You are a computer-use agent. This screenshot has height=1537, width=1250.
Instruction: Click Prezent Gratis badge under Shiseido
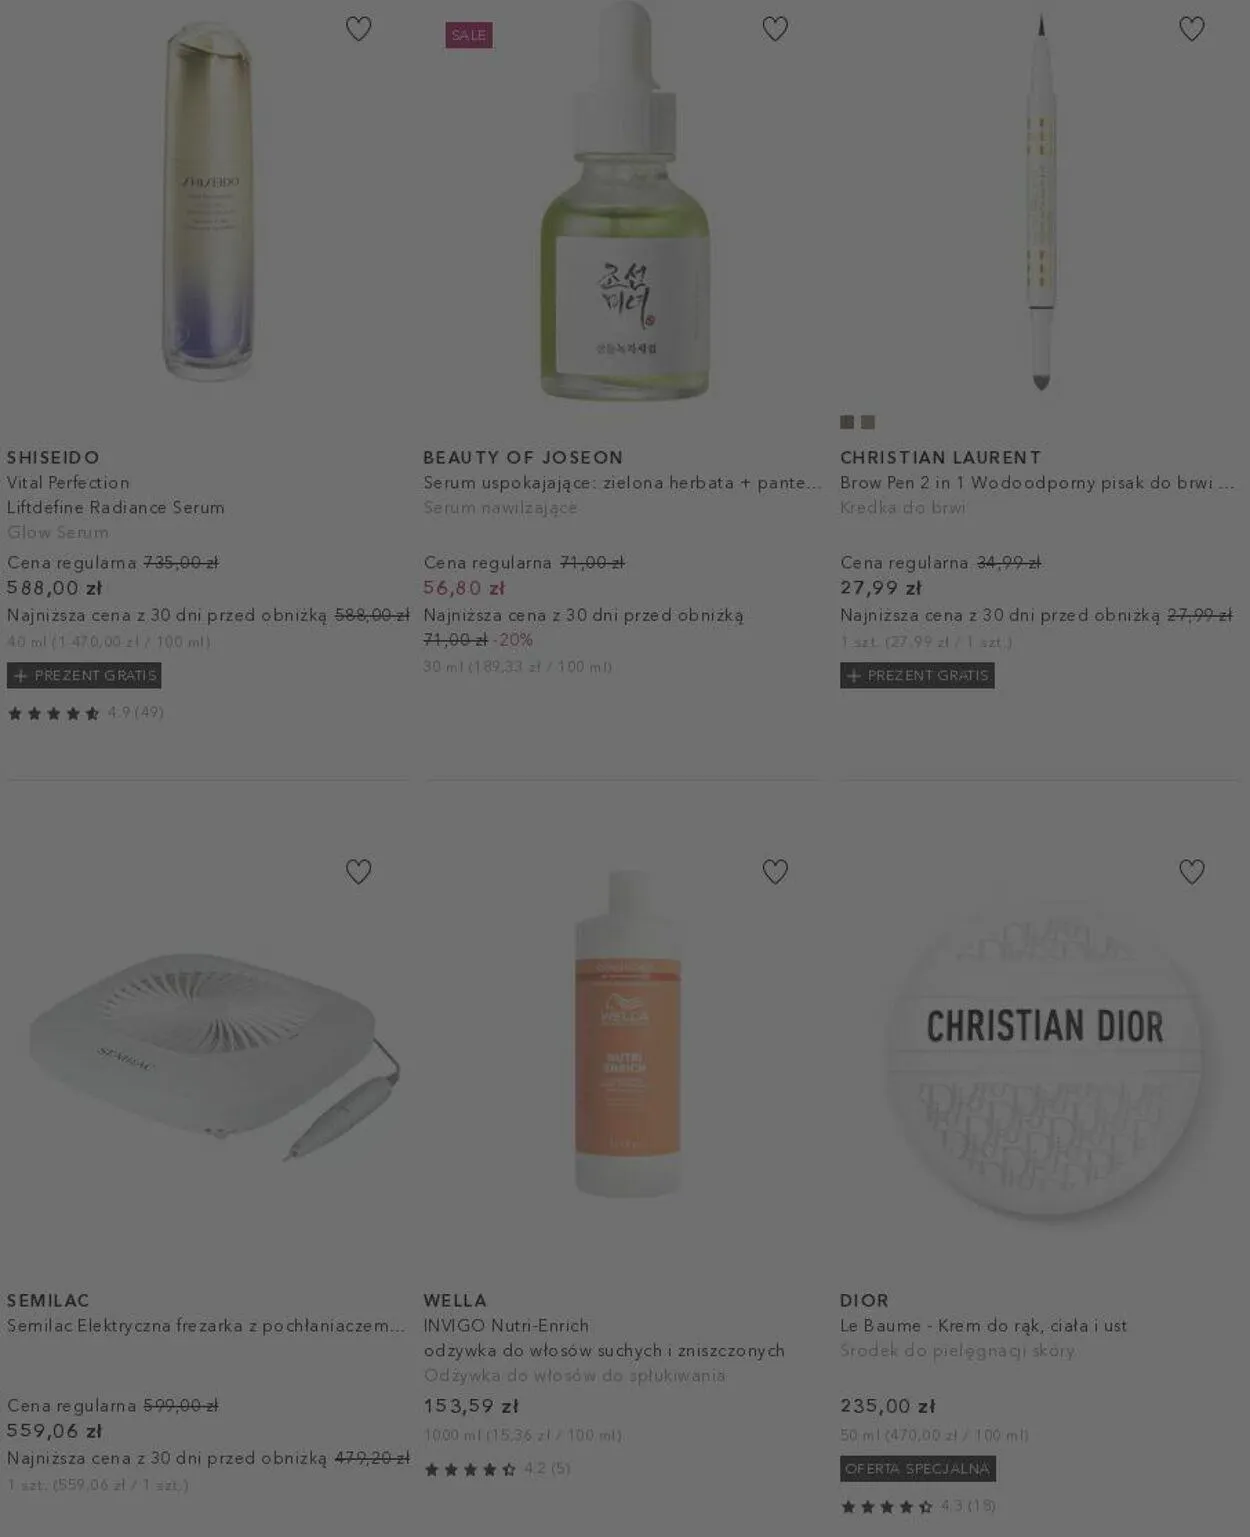(x=84, y=675)
